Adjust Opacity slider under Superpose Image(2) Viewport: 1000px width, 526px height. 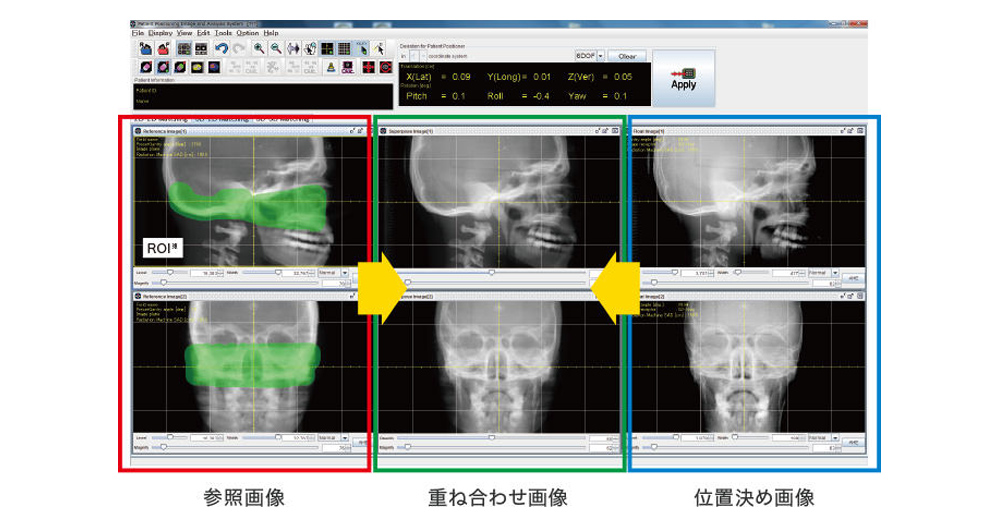(491, 438)
